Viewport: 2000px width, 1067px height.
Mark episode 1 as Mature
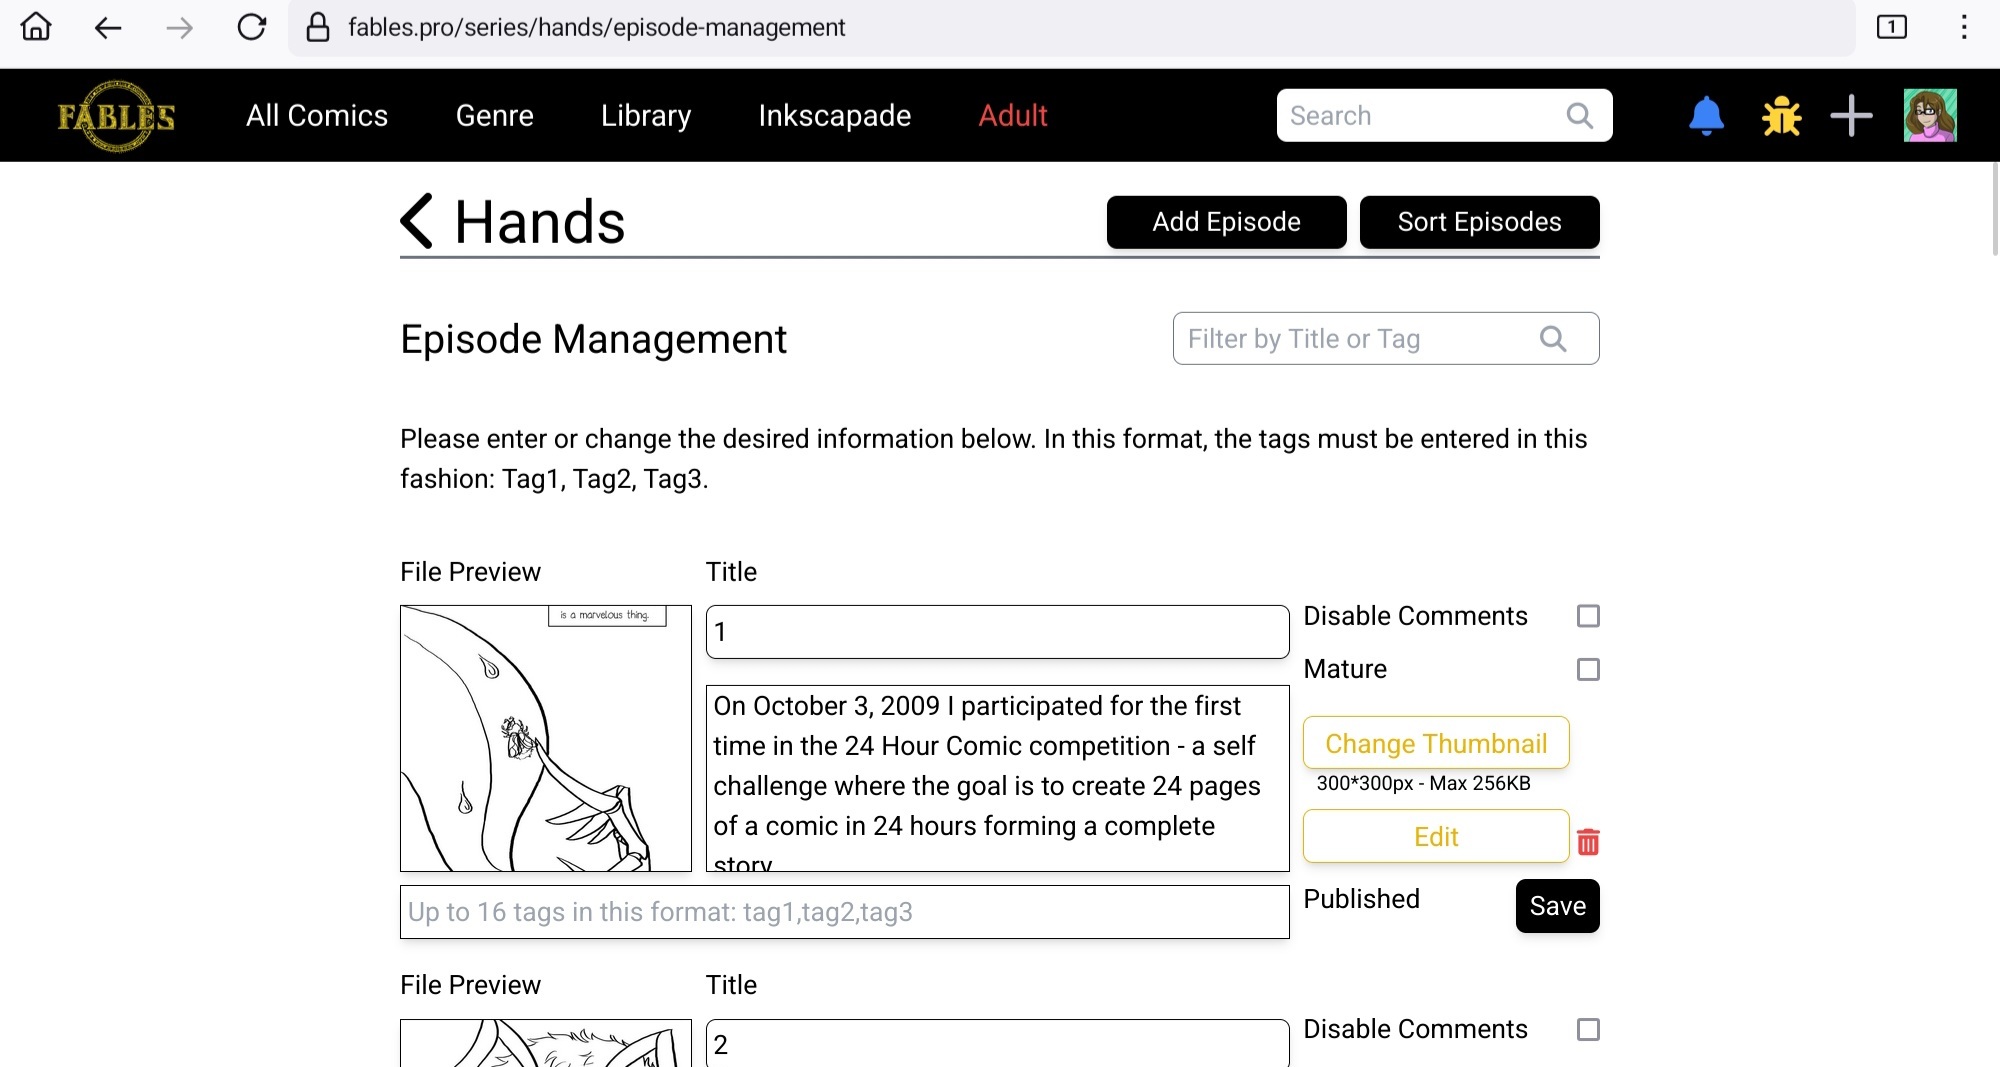tap(1588, 669)
